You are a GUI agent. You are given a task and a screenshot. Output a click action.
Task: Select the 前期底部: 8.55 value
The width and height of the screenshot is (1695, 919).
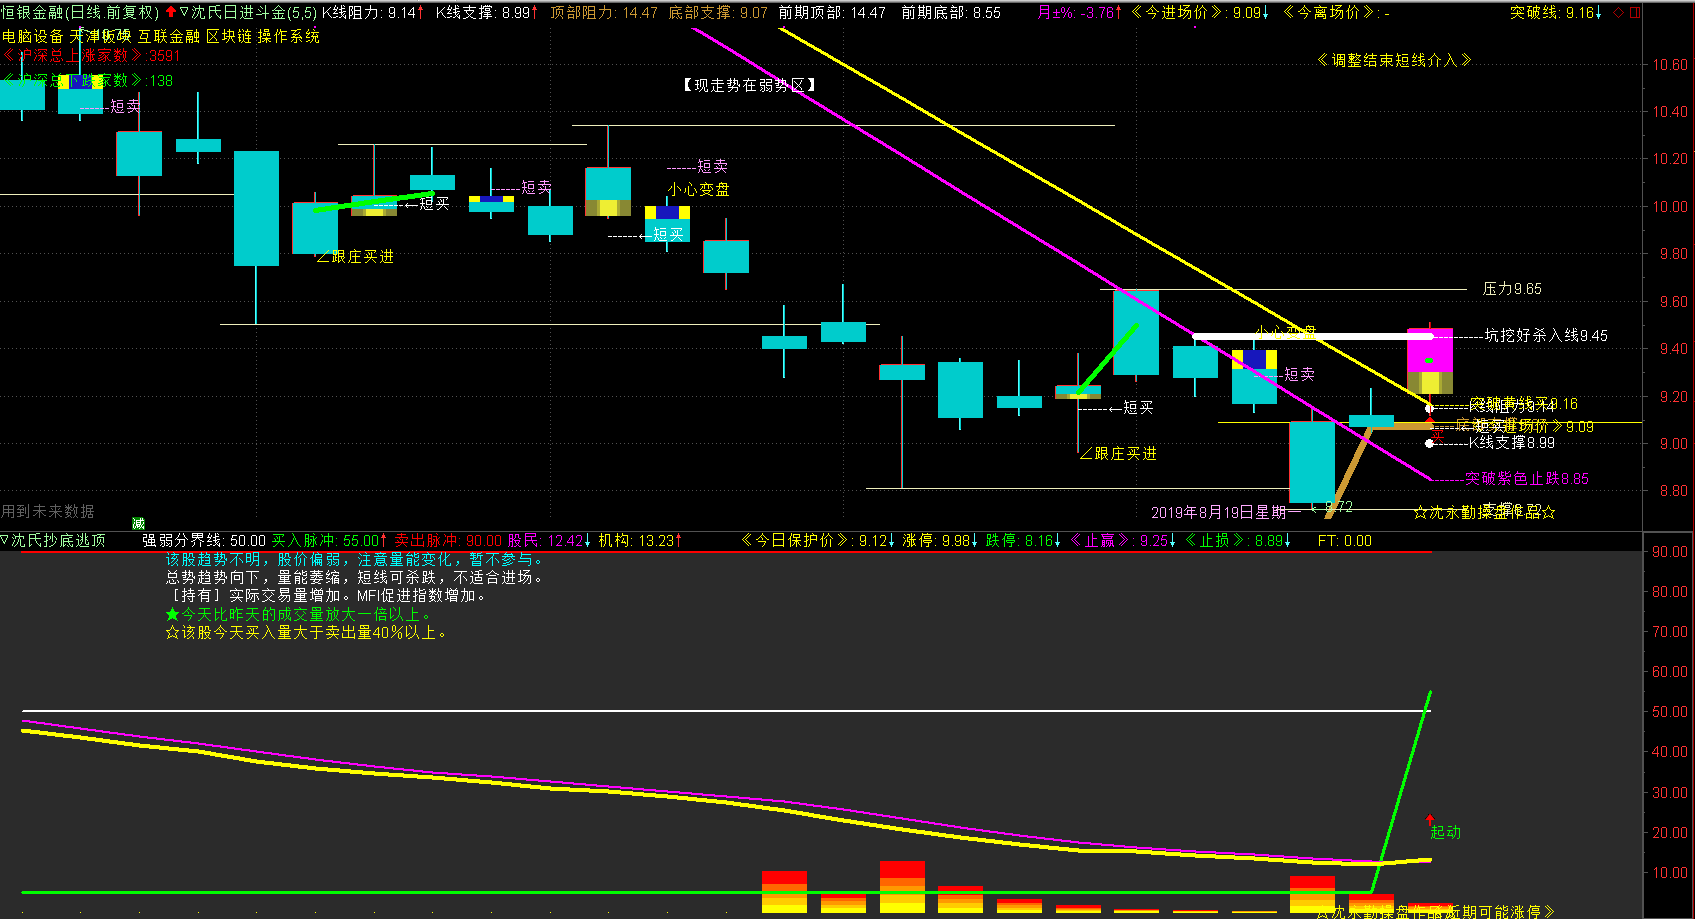(951, 13)
